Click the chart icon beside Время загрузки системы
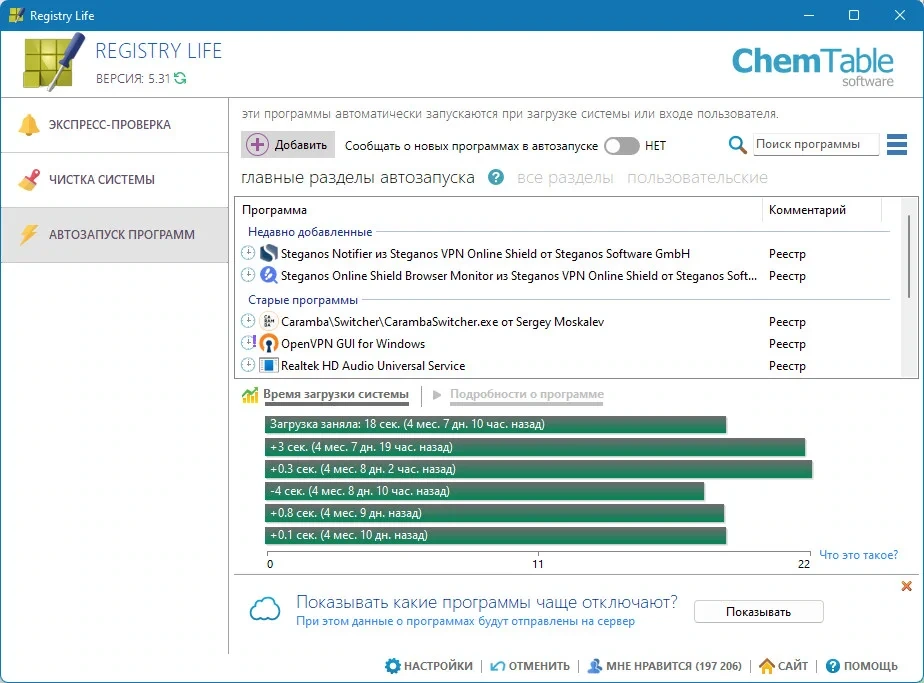This screenshot has height=683, width=924. coord(250,395)
